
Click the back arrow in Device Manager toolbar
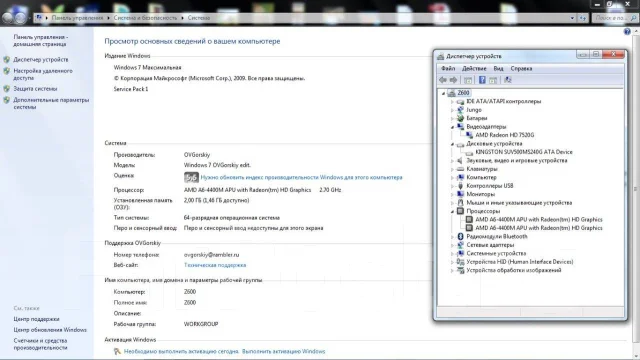(443, 80)
